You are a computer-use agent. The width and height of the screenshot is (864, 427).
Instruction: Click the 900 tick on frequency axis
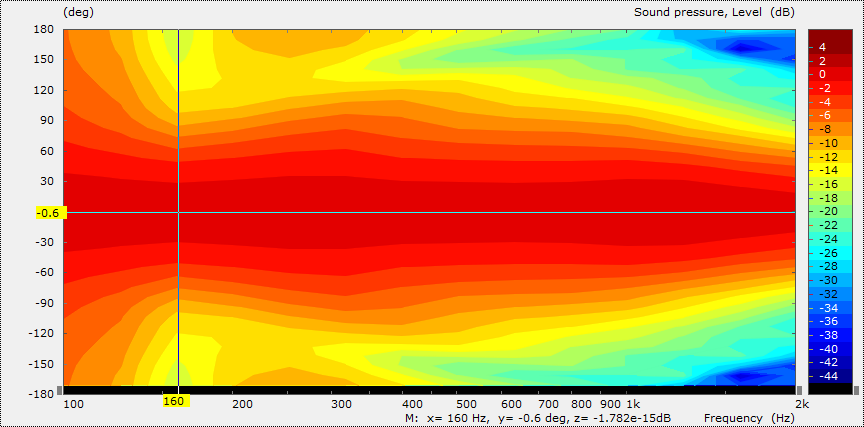(x=609, y=405)
